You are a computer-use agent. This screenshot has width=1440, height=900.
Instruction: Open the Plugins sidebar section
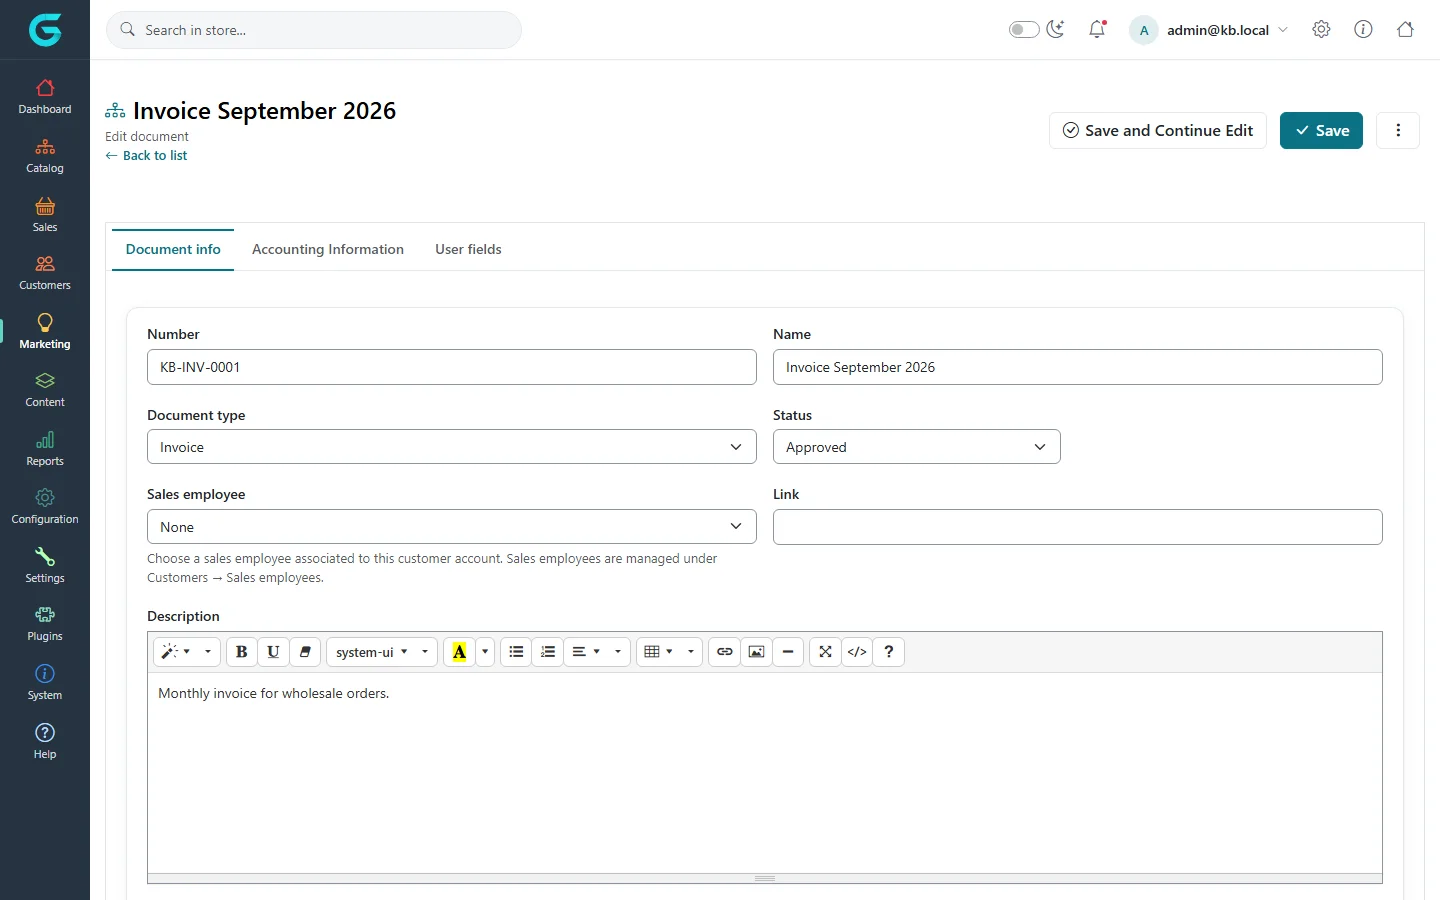coord(45,624)
